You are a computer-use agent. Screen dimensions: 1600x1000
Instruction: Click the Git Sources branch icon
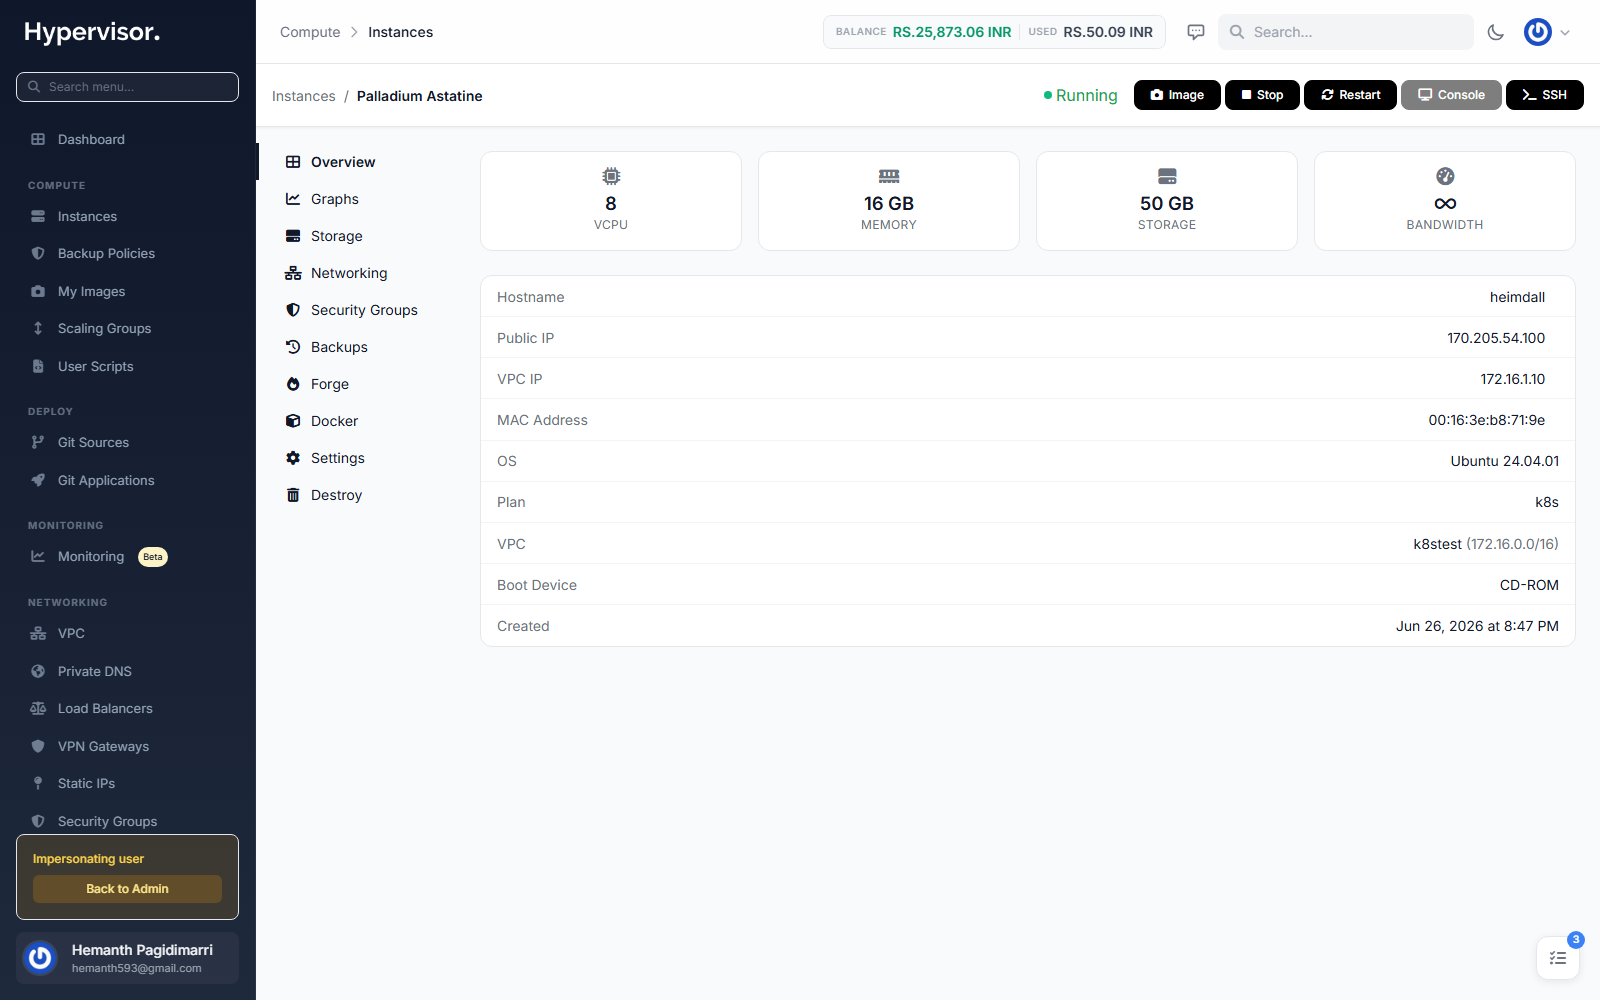point(38,442)
